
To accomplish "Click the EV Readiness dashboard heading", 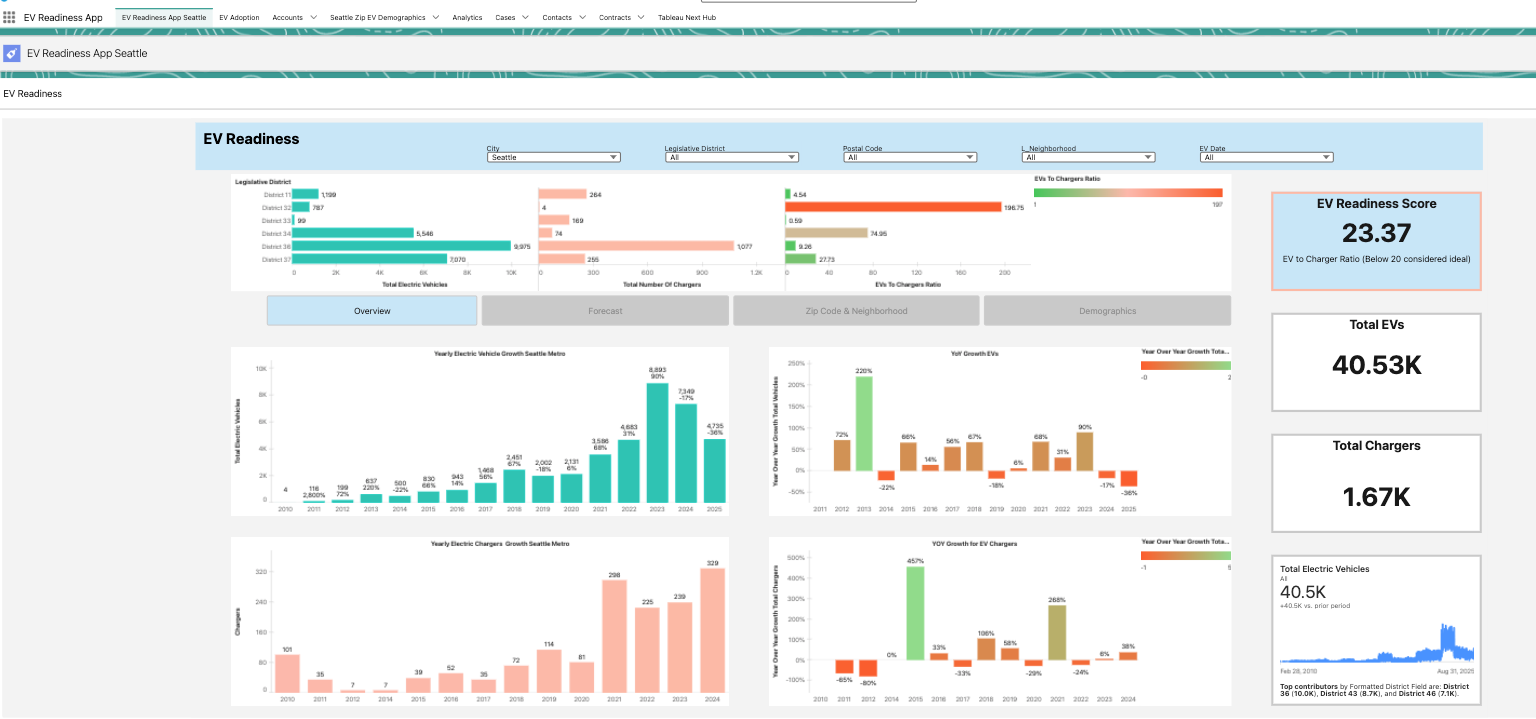I will point(251,139).
